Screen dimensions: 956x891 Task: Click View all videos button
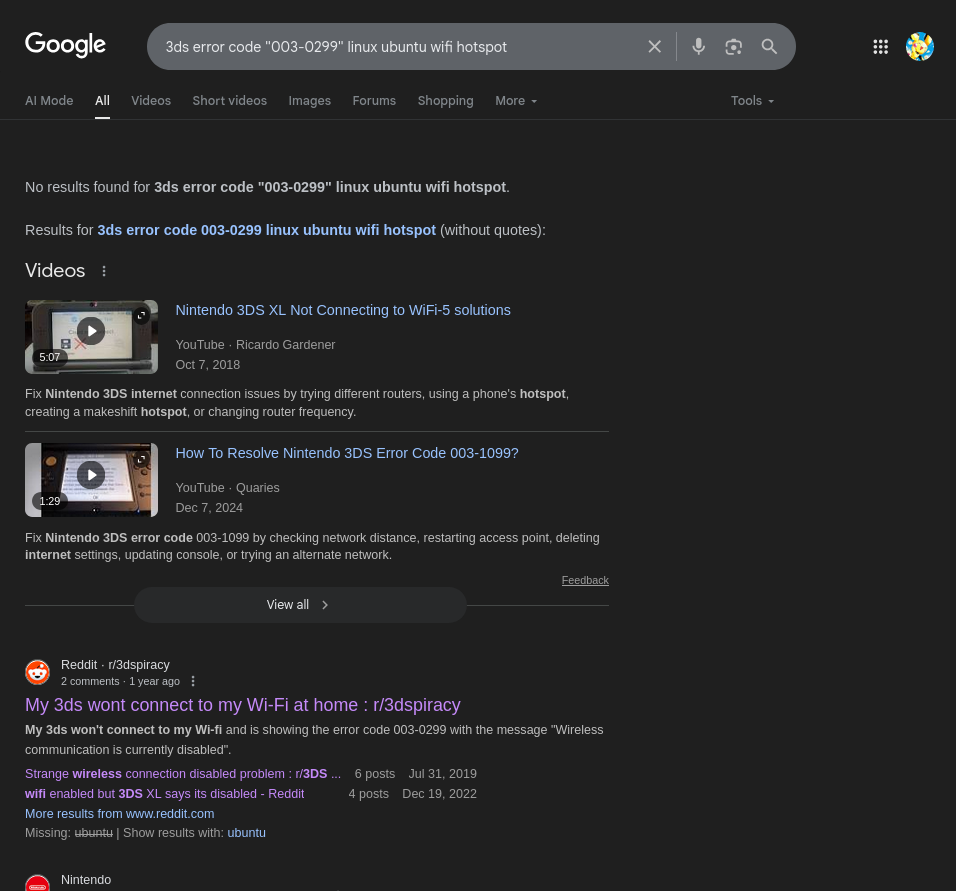pos(300,604)
